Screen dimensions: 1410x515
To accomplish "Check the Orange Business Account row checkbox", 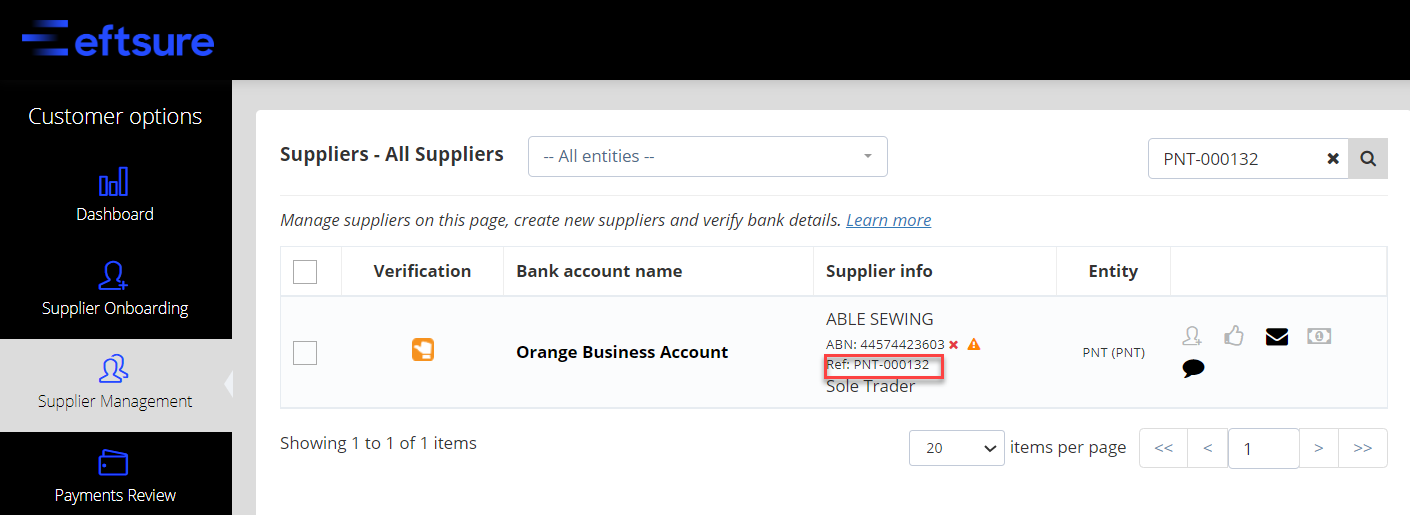I will (x=305, y=352).
